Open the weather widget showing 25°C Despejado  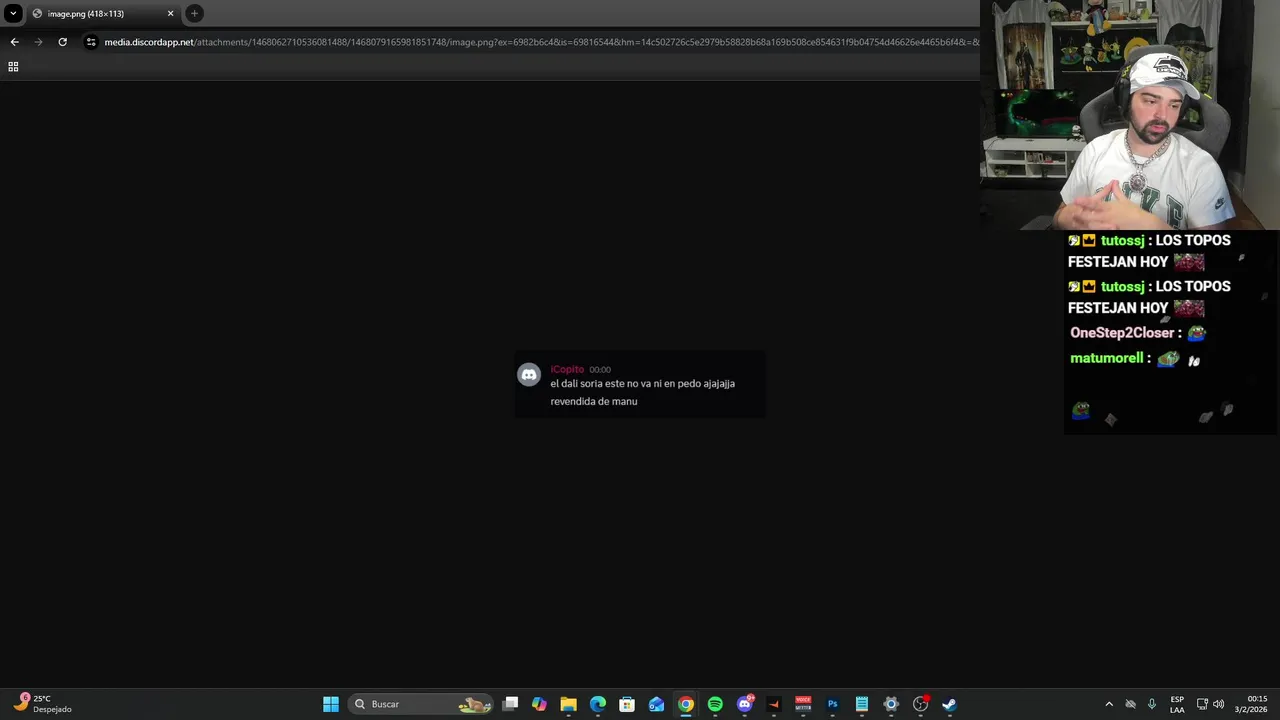tap(42, 704)
